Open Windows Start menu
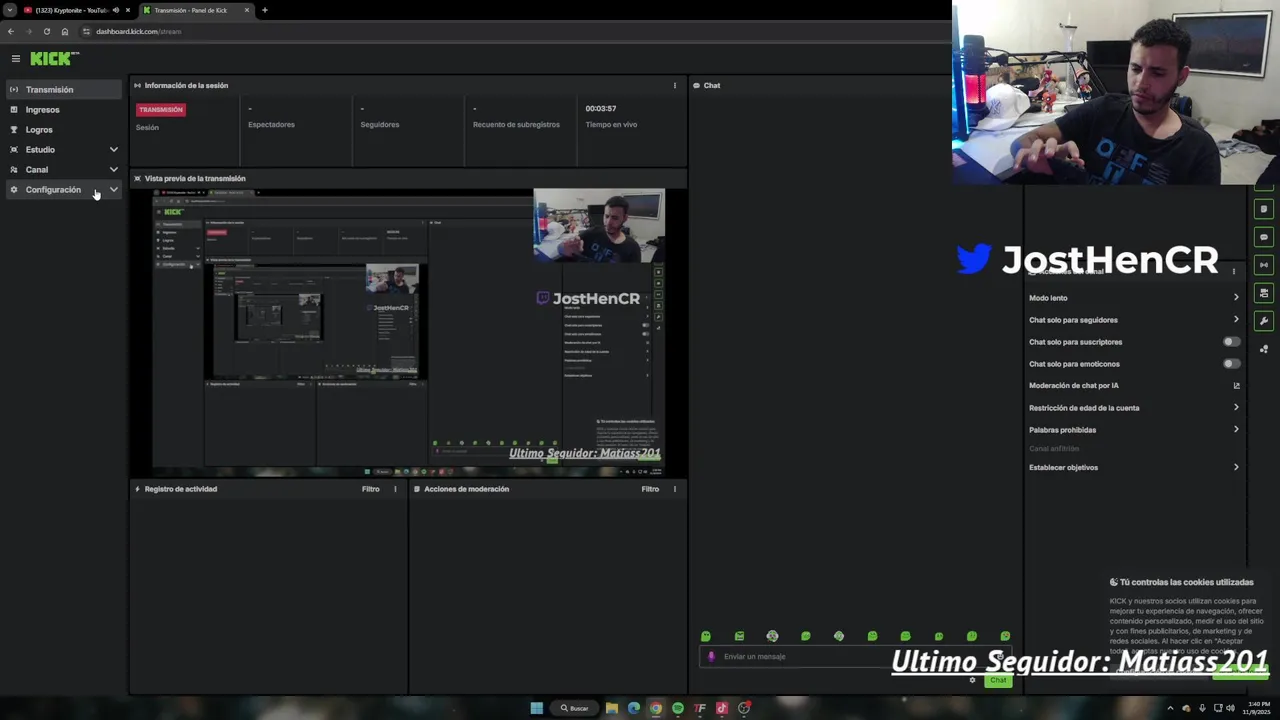Image resolution: width=1280 pixels, height=720 pixels. pyautogui.click(x=537, y=708)
